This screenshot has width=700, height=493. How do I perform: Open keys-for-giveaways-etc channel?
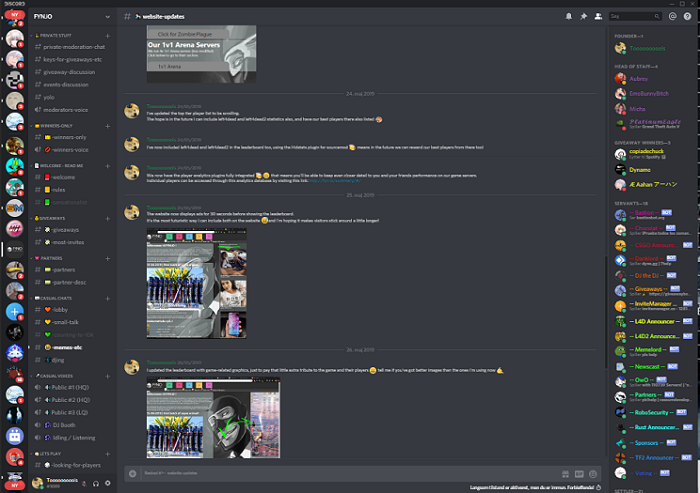(72, 59)
